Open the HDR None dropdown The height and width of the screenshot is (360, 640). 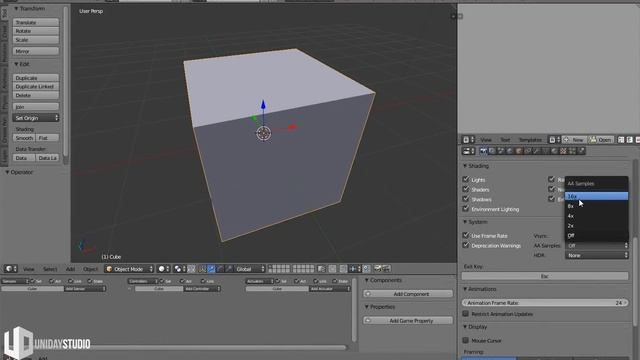597,255
